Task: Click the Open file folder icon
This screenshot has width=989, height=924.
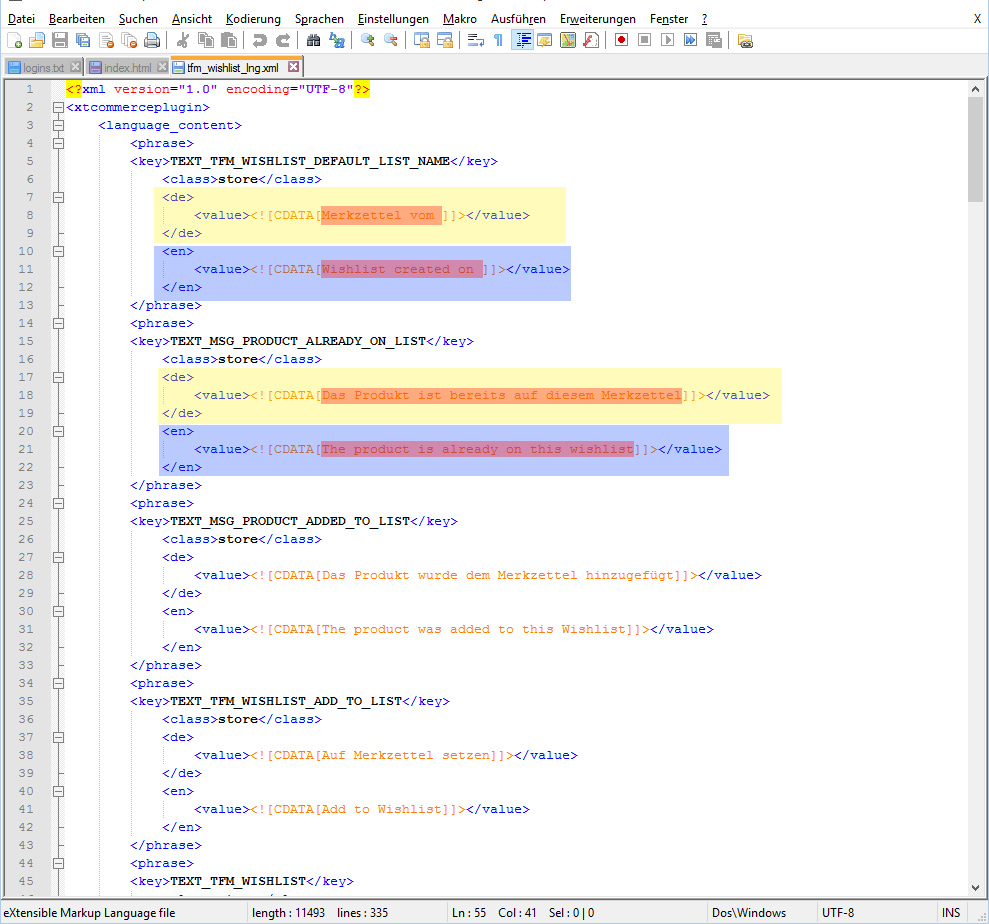Action: click(x=37, y=40)
